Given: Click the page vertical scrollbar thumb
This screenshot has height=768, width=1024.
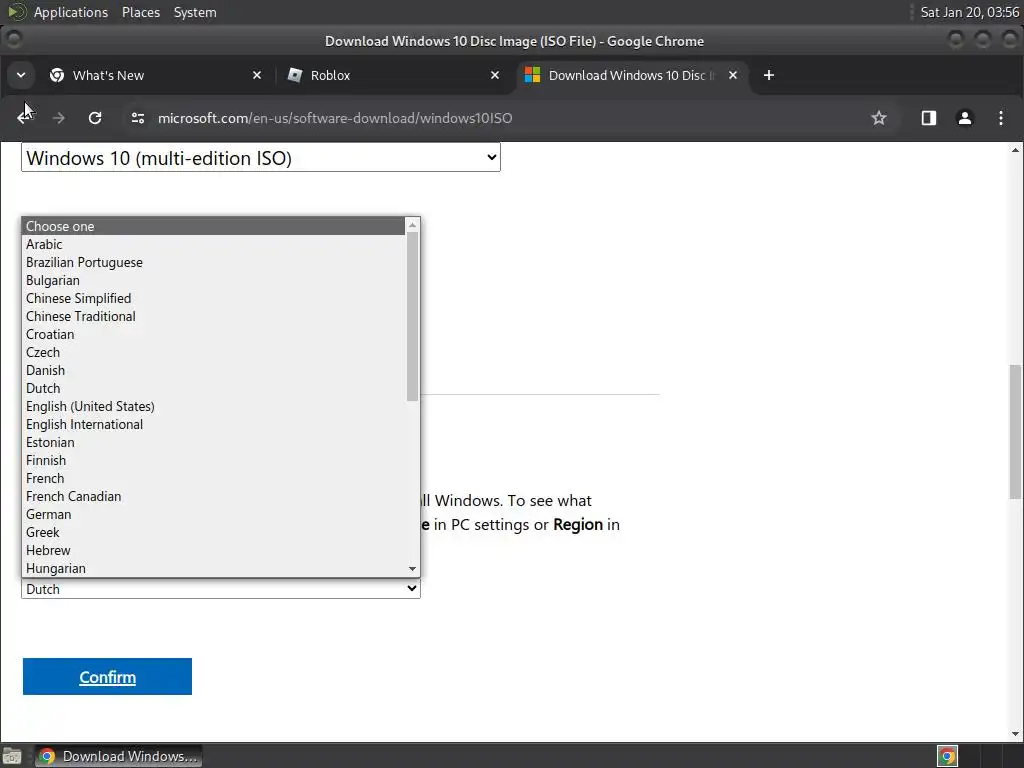Looking at the screenshot, I should pos(1015,432).
